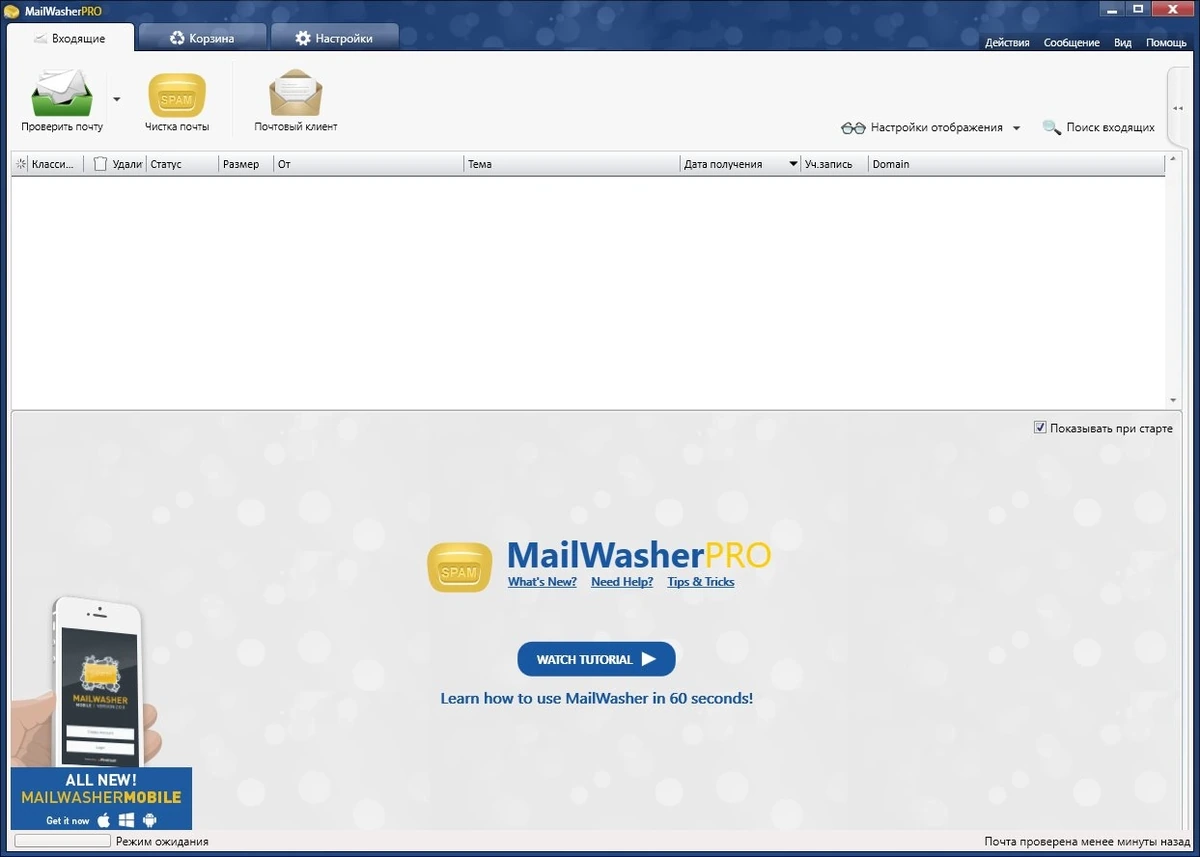The height and width of the screenshot is (857, 1200).
Task: Switch to the Входящие tab
Action: [x=70, y=38]
